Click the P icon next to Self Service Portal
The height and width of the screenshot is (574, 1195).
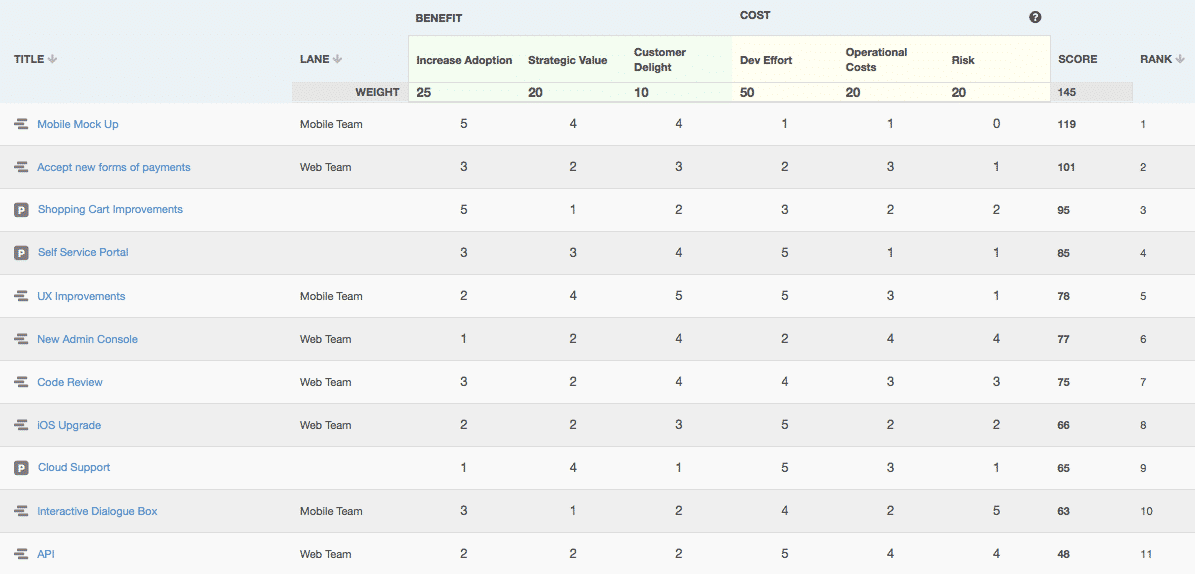21,252
